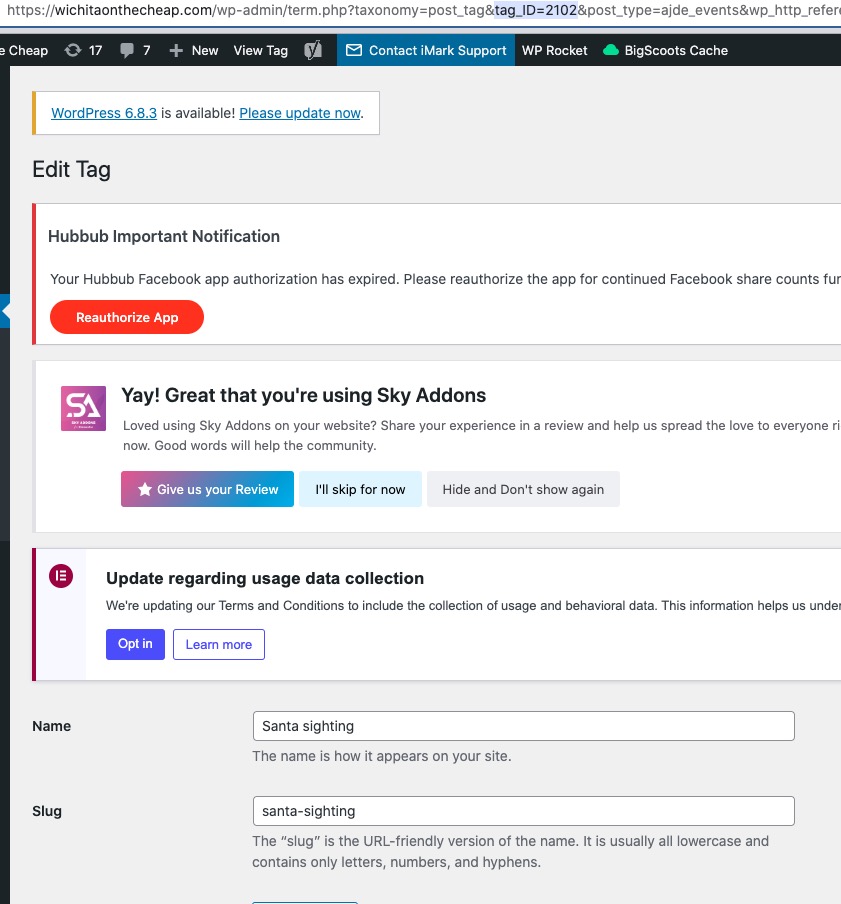Click the Elementor logo icon in the notice

click(x=61, y=576)
